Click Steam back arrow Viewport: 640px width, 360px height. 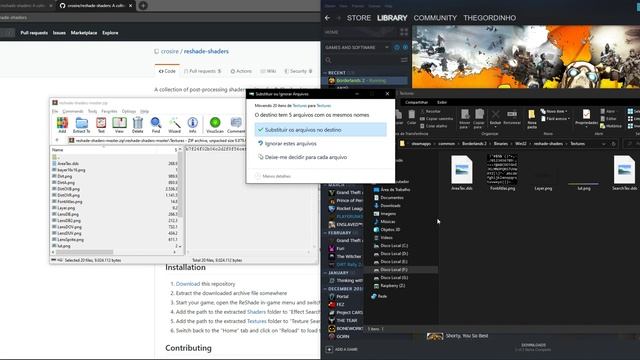pyautogui.click(x=327, y=18)
